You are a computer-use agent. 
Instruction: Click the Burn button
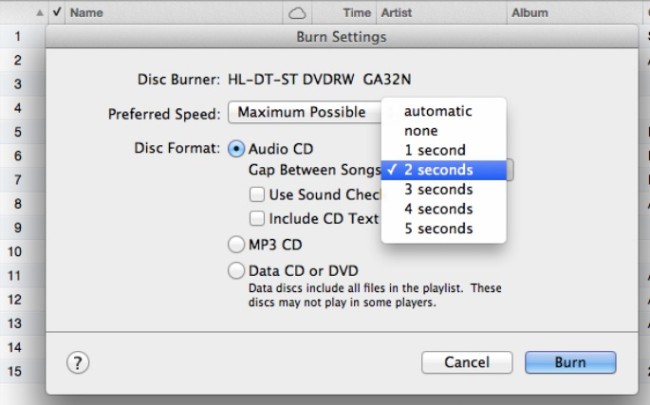coord(570,363)
